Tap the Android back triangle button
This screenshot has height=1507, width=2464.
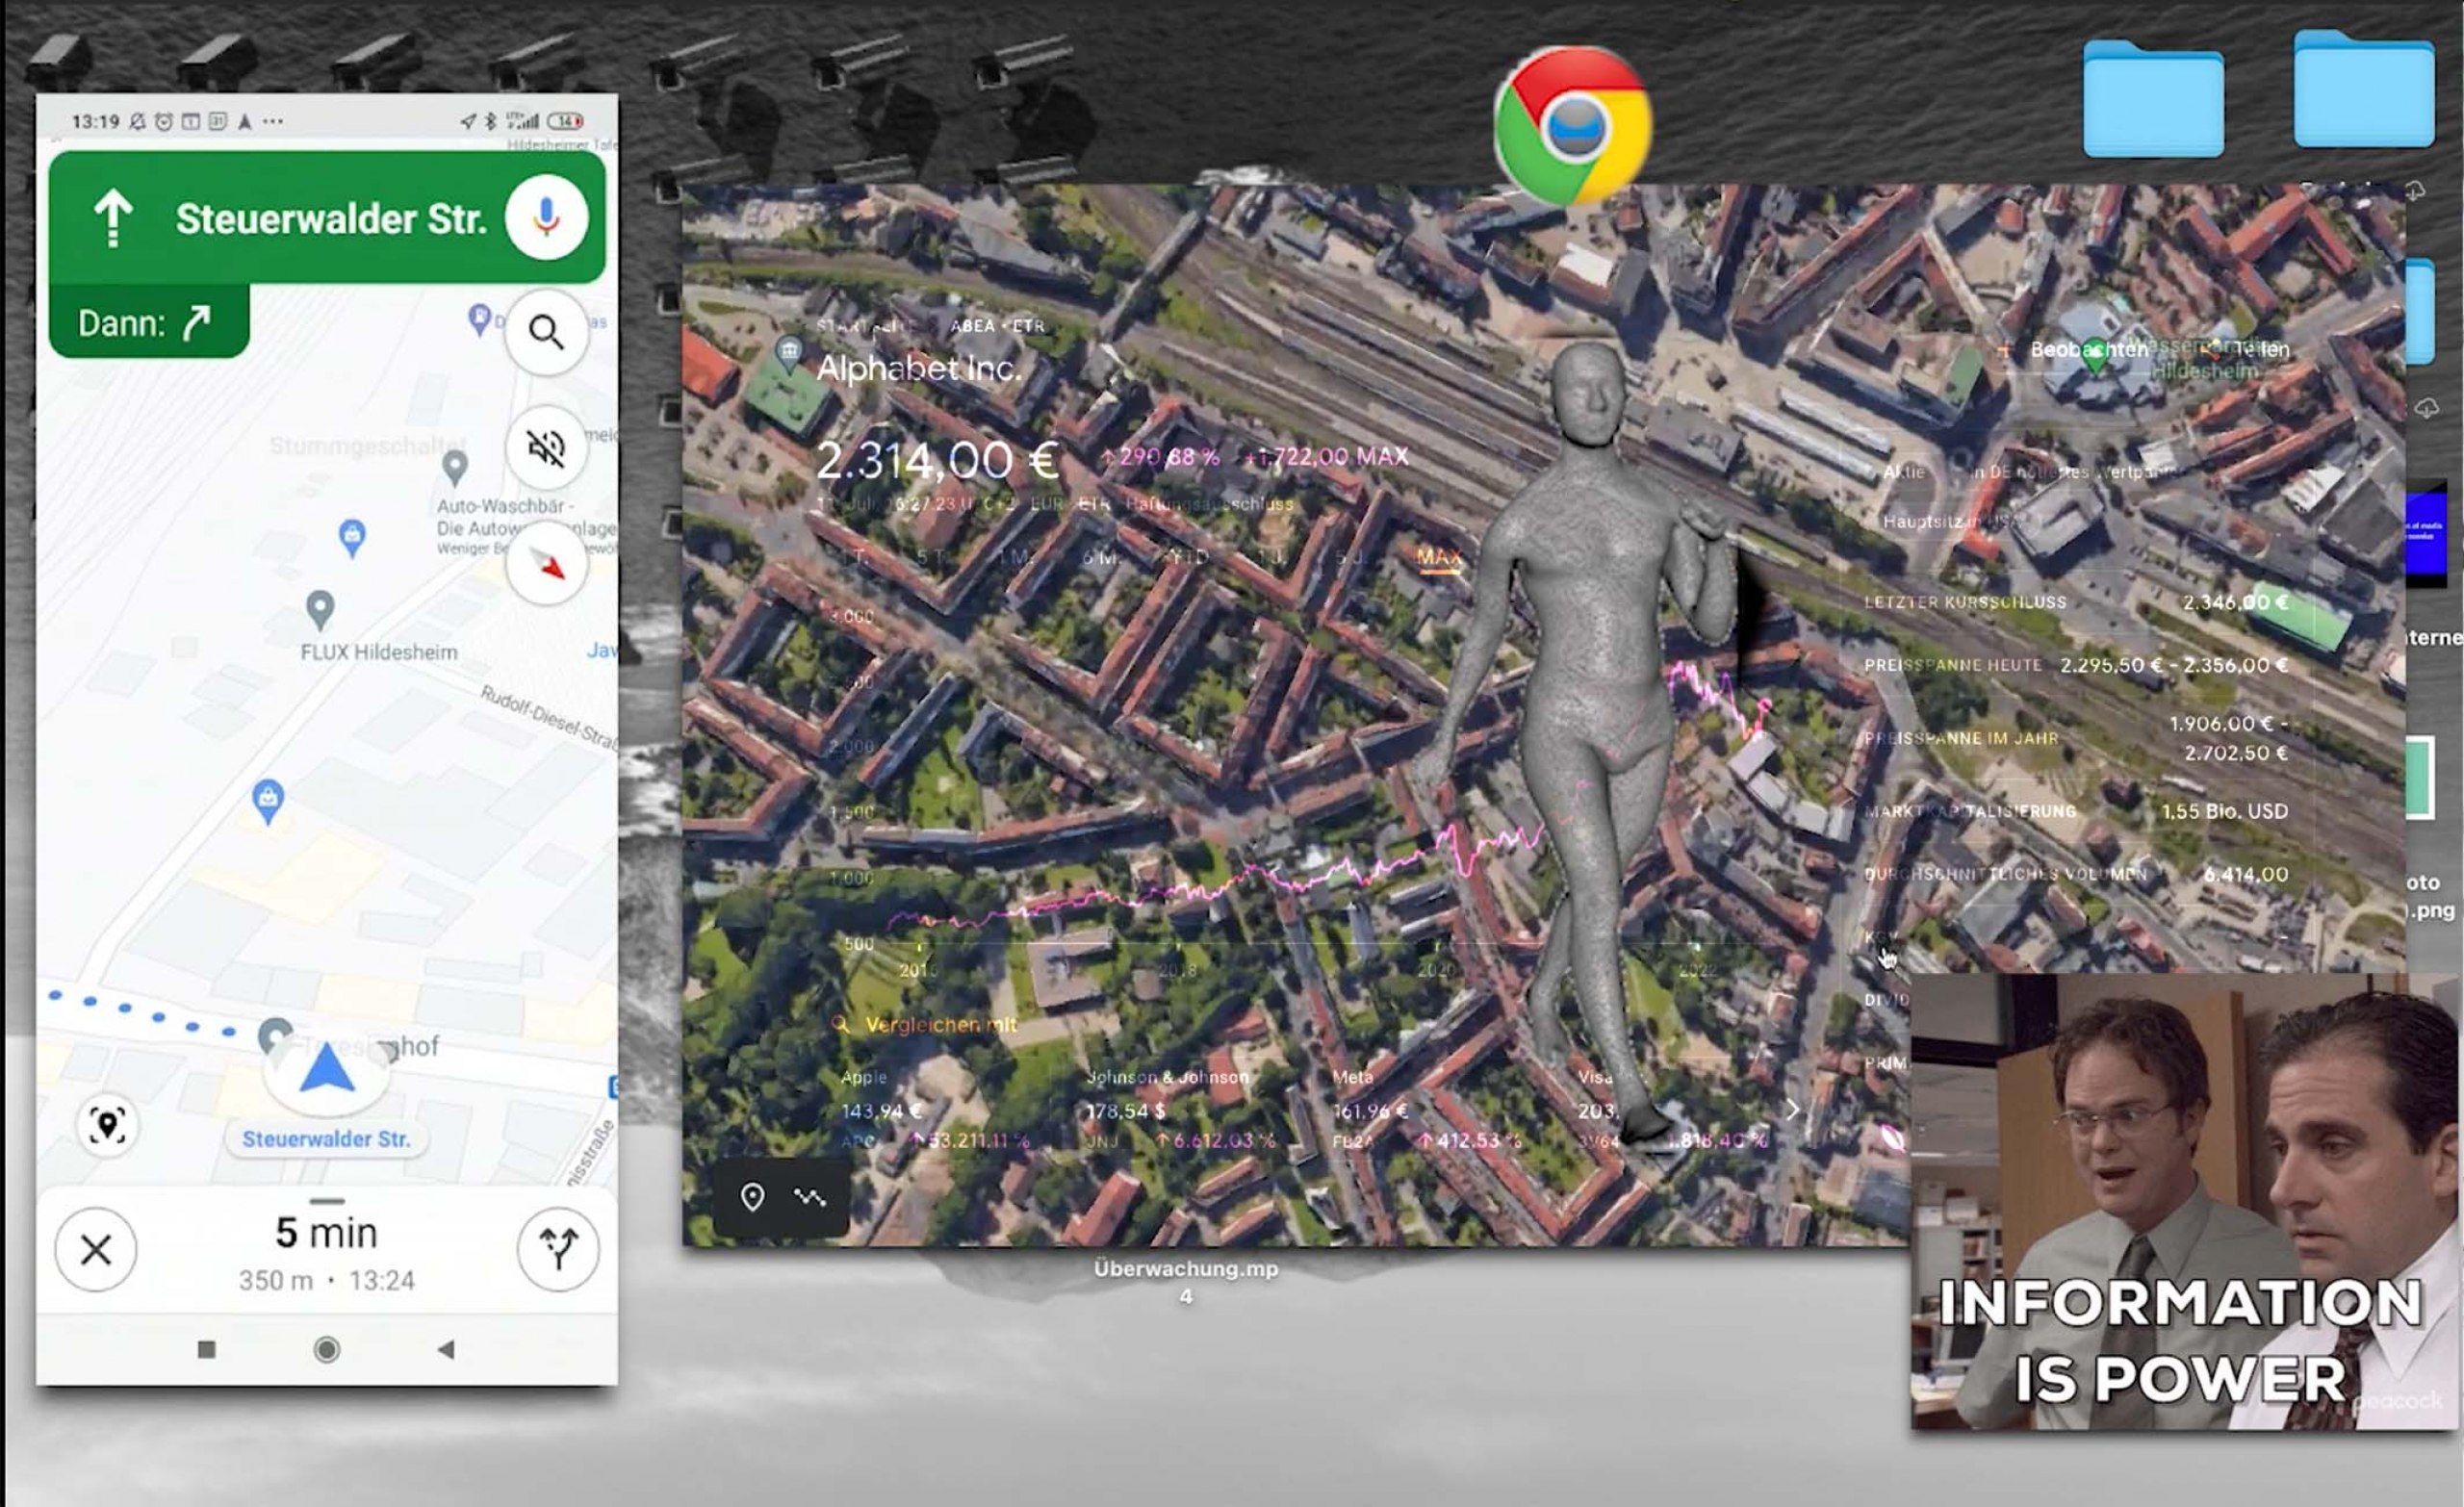click(446, 1350)
